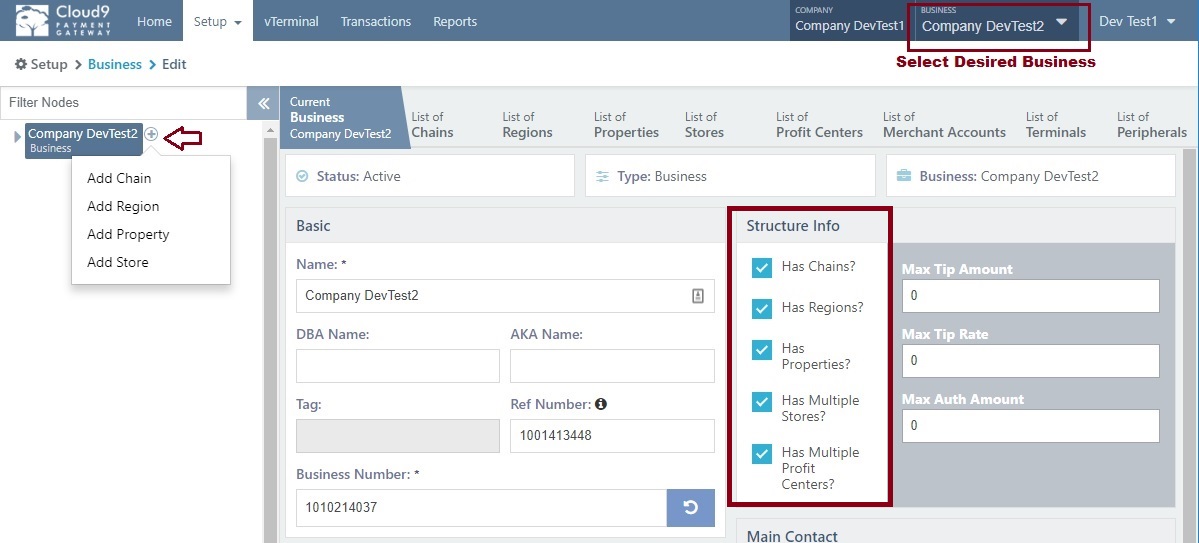Viewport: 1199px width, 543px height.
Task: Click the Business breadcrumb link
Action: (115, 64)
